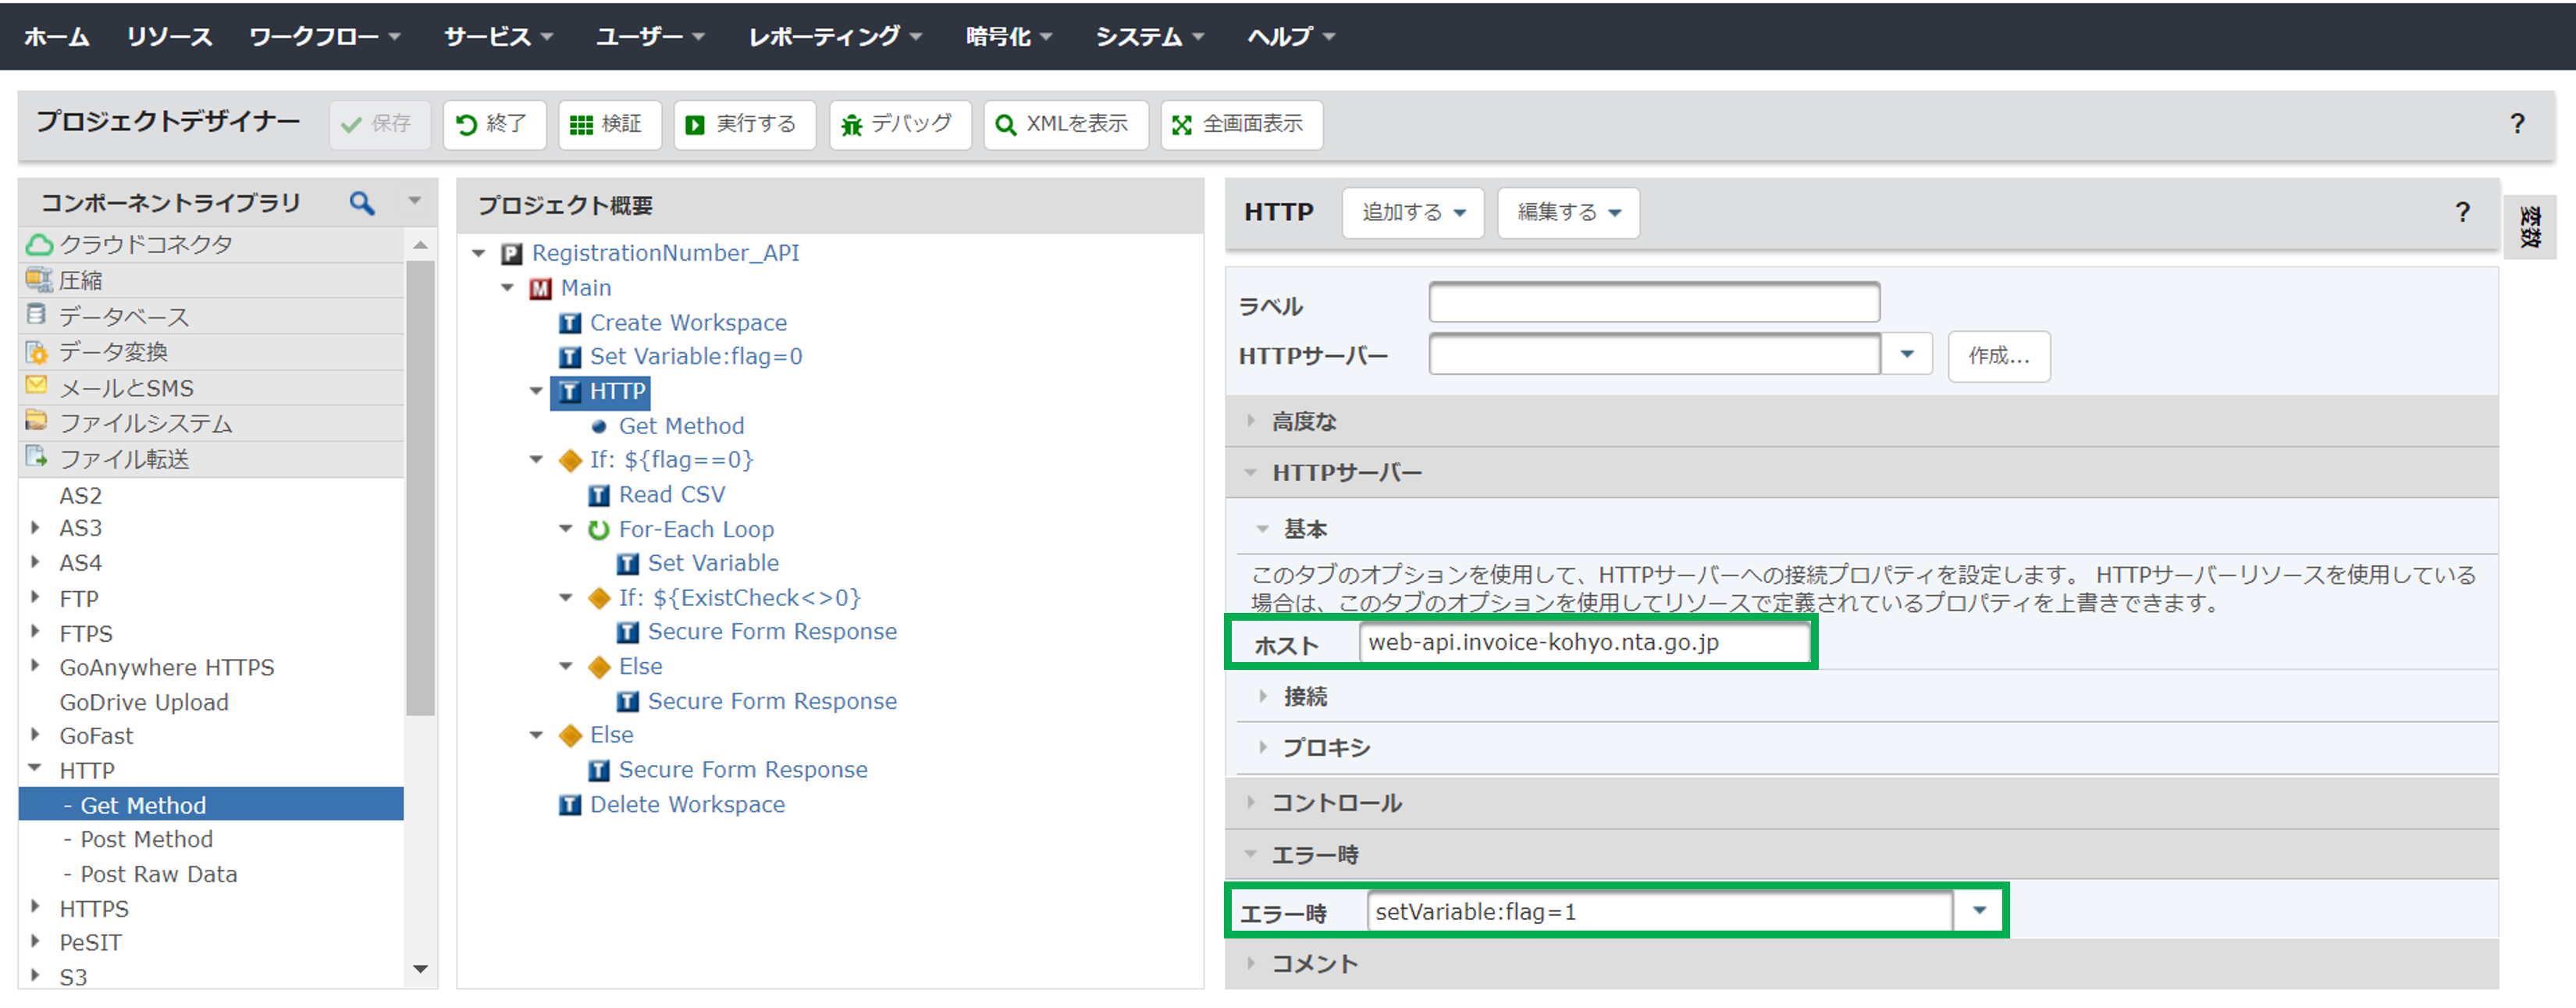
Task: Expand the FTPS library node
Action: tap(35, 632)
